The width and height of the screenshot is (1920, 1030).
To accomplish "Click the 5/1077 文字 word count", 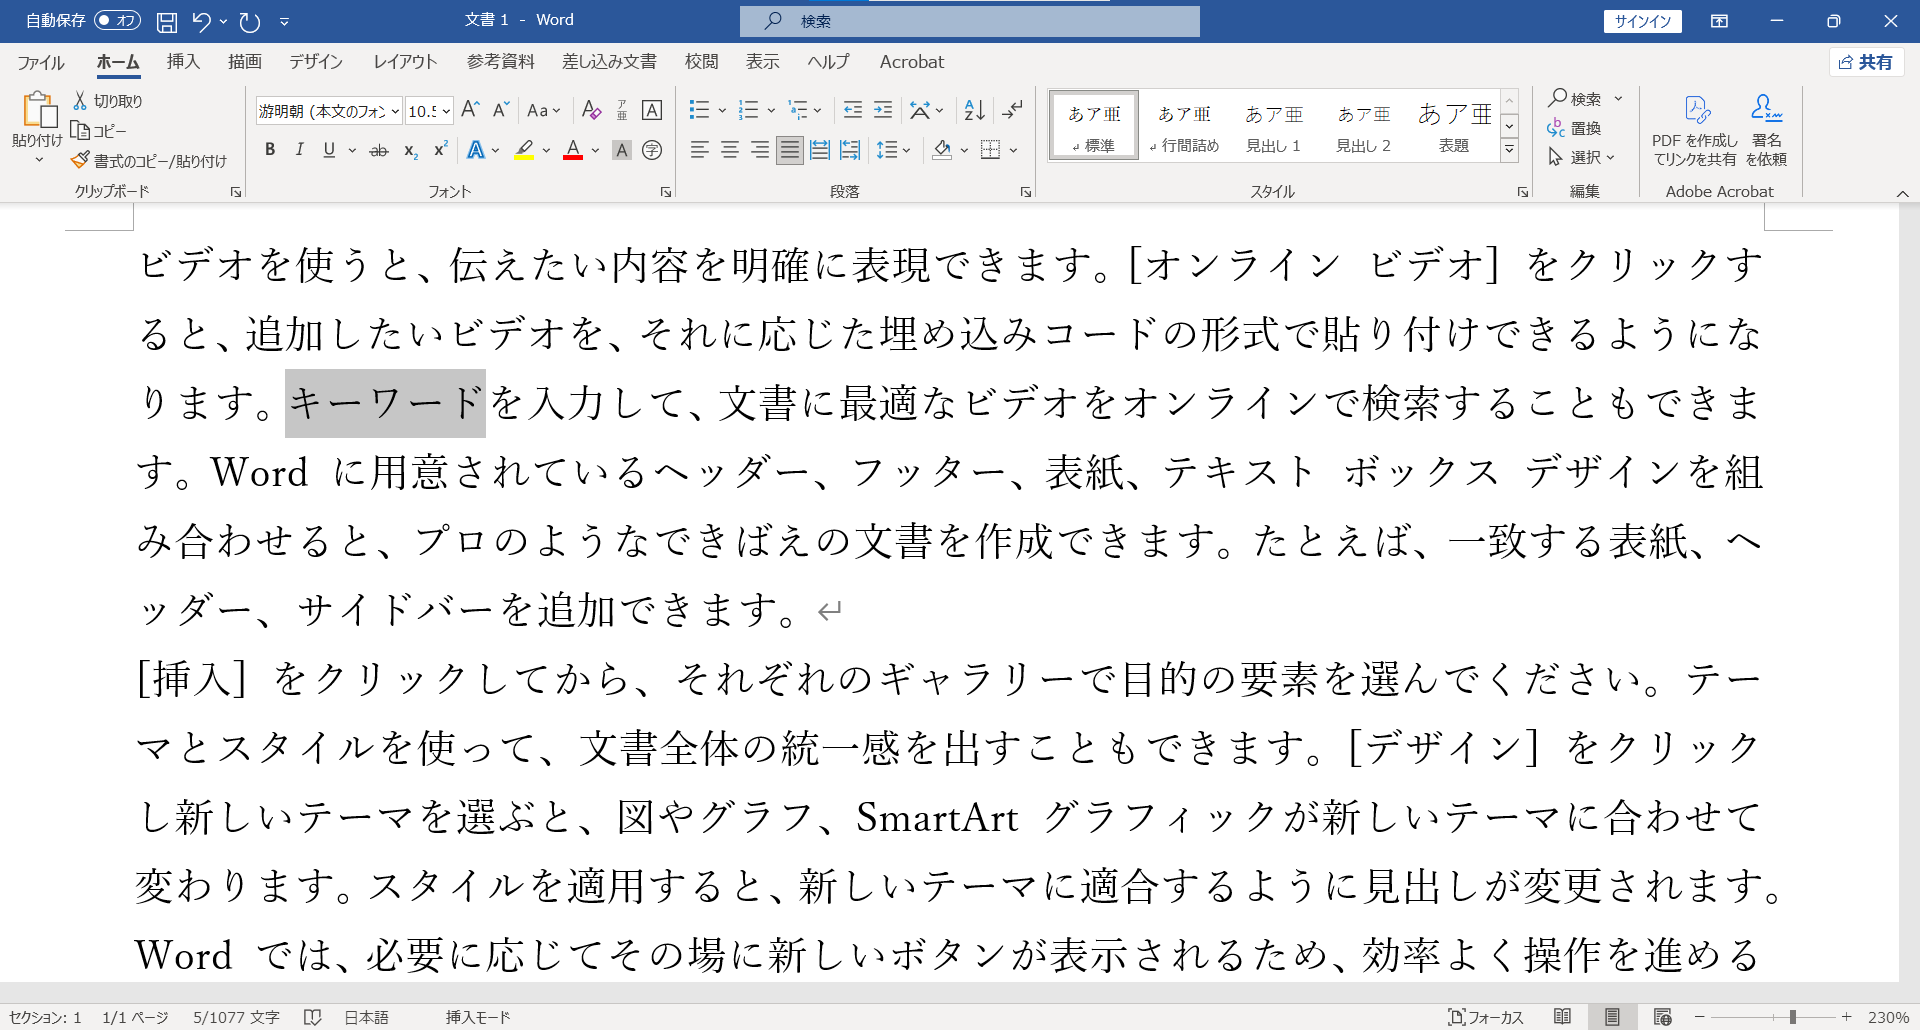I will [236, 1017].
